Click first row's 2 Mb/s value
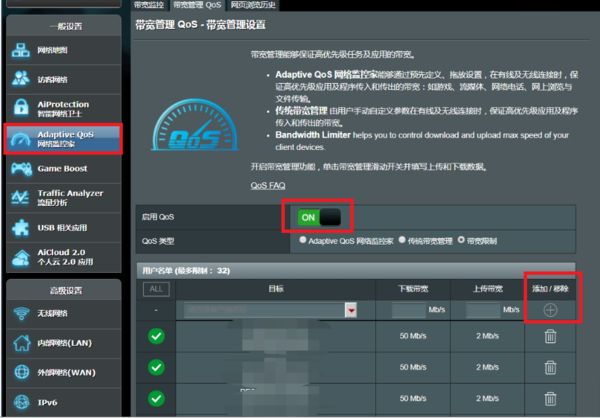600x418 pixels. pyautogui.click(x=488, y=336)
